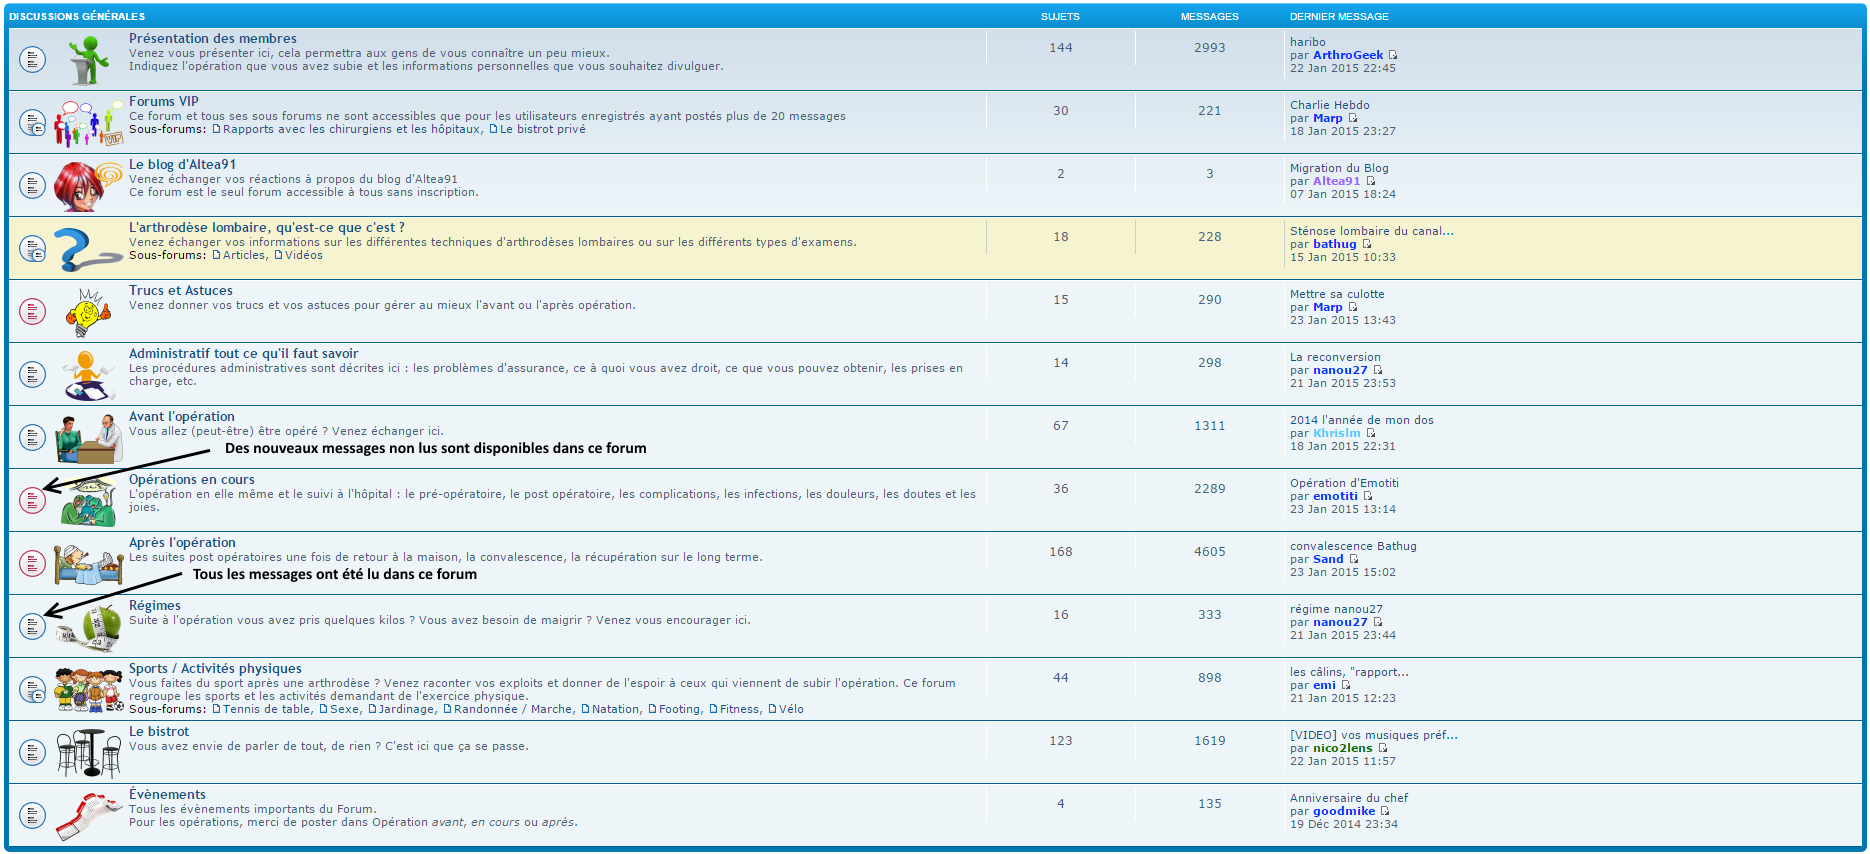Viewport: 1870px width, 854px height.
Task: Go to latest post icon beside ArthroGeek
Action: pos(1393,55)
